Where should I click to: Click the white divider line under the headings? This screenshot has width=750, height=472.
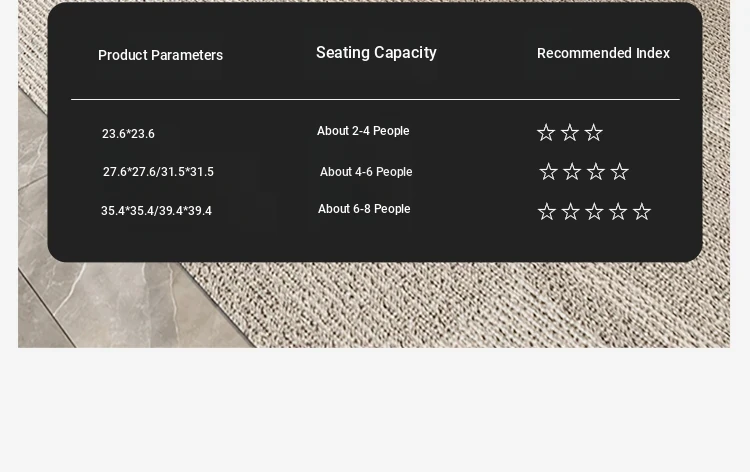375,99
